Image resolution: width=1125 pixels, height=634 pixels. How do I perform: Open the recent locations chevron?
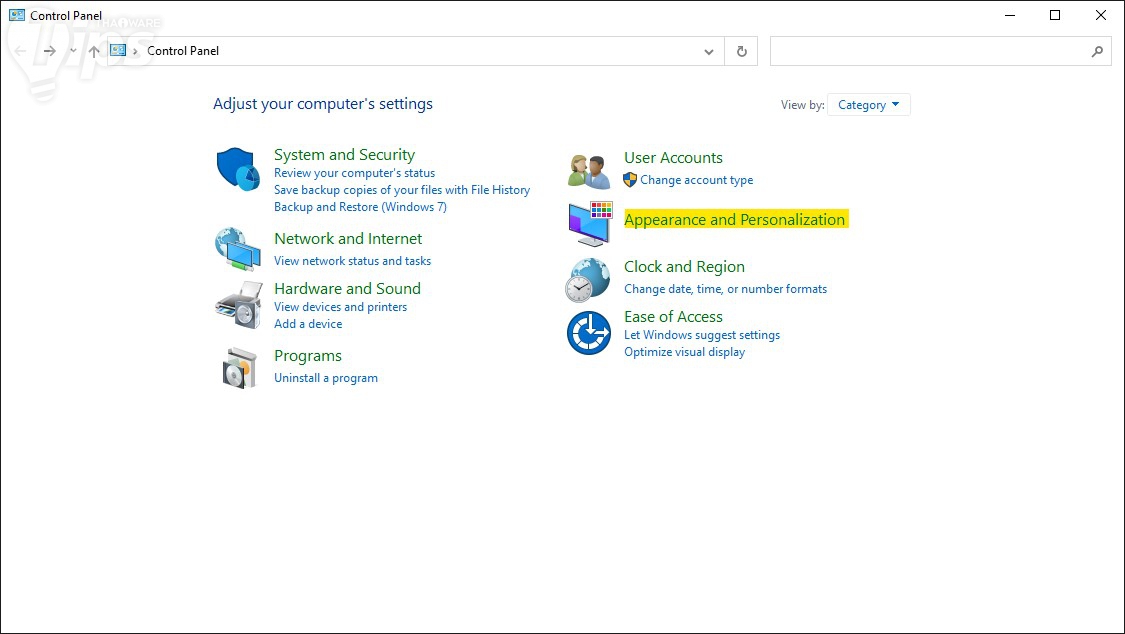point(73,51)
